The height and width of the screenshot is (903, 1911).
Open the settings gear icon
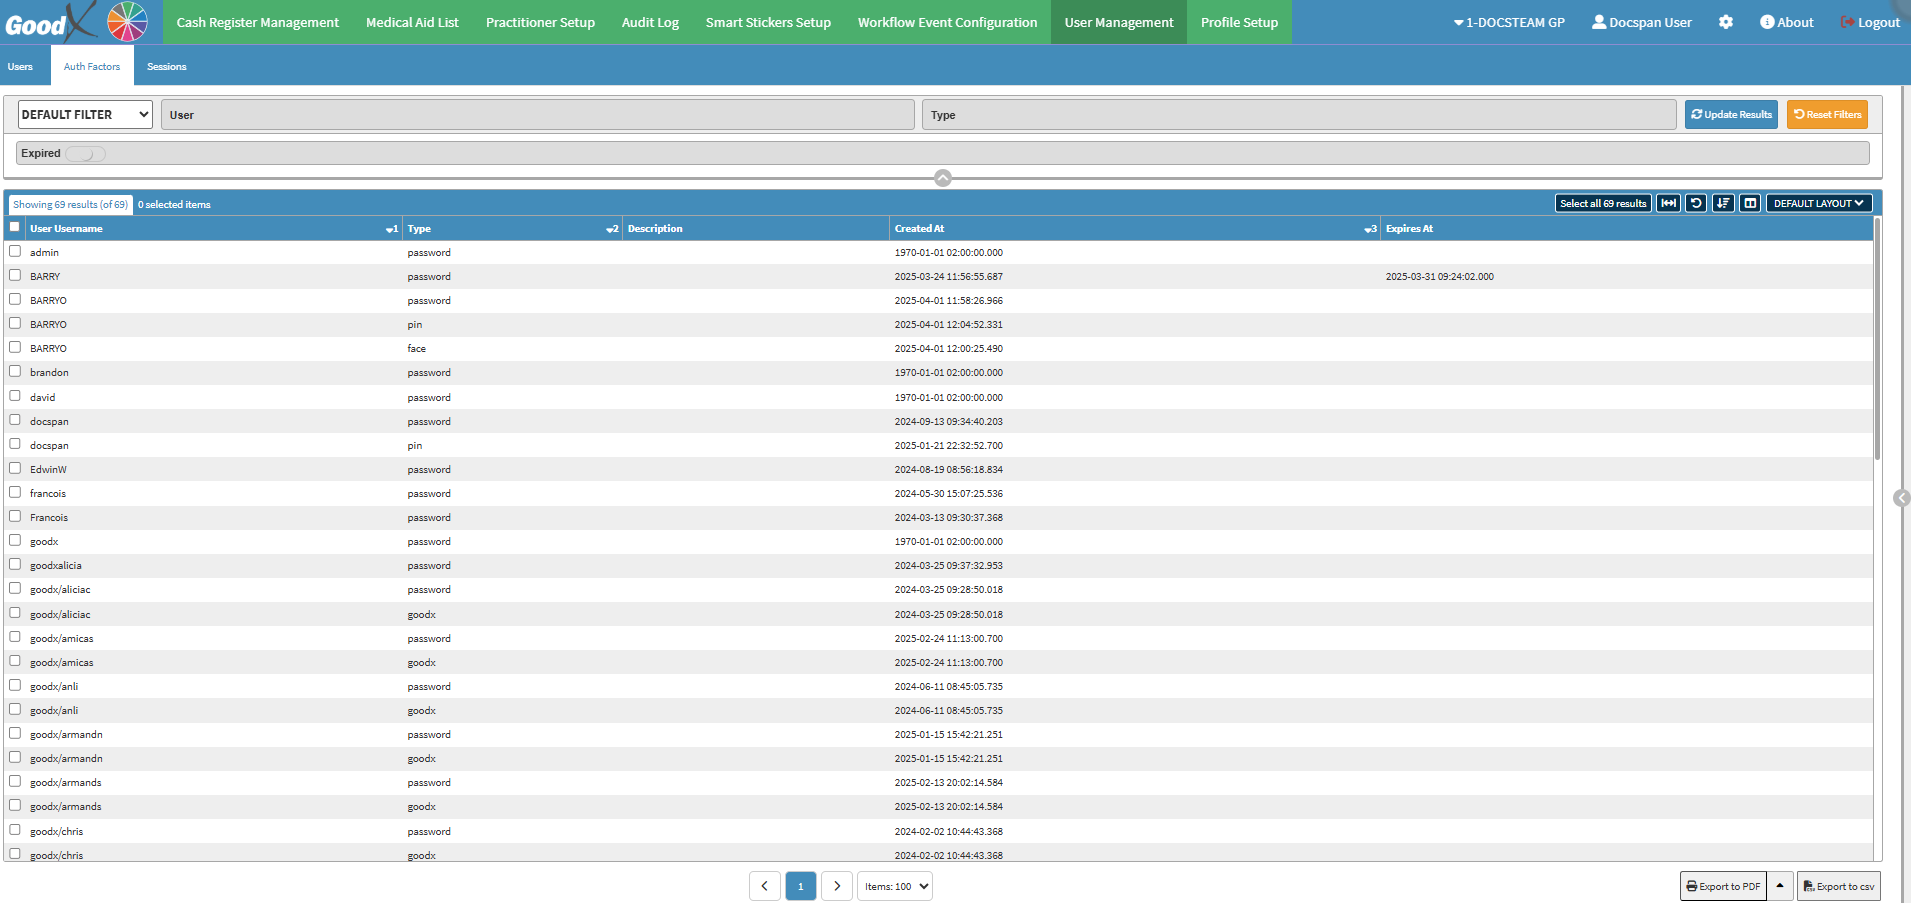coord(1726,22)
